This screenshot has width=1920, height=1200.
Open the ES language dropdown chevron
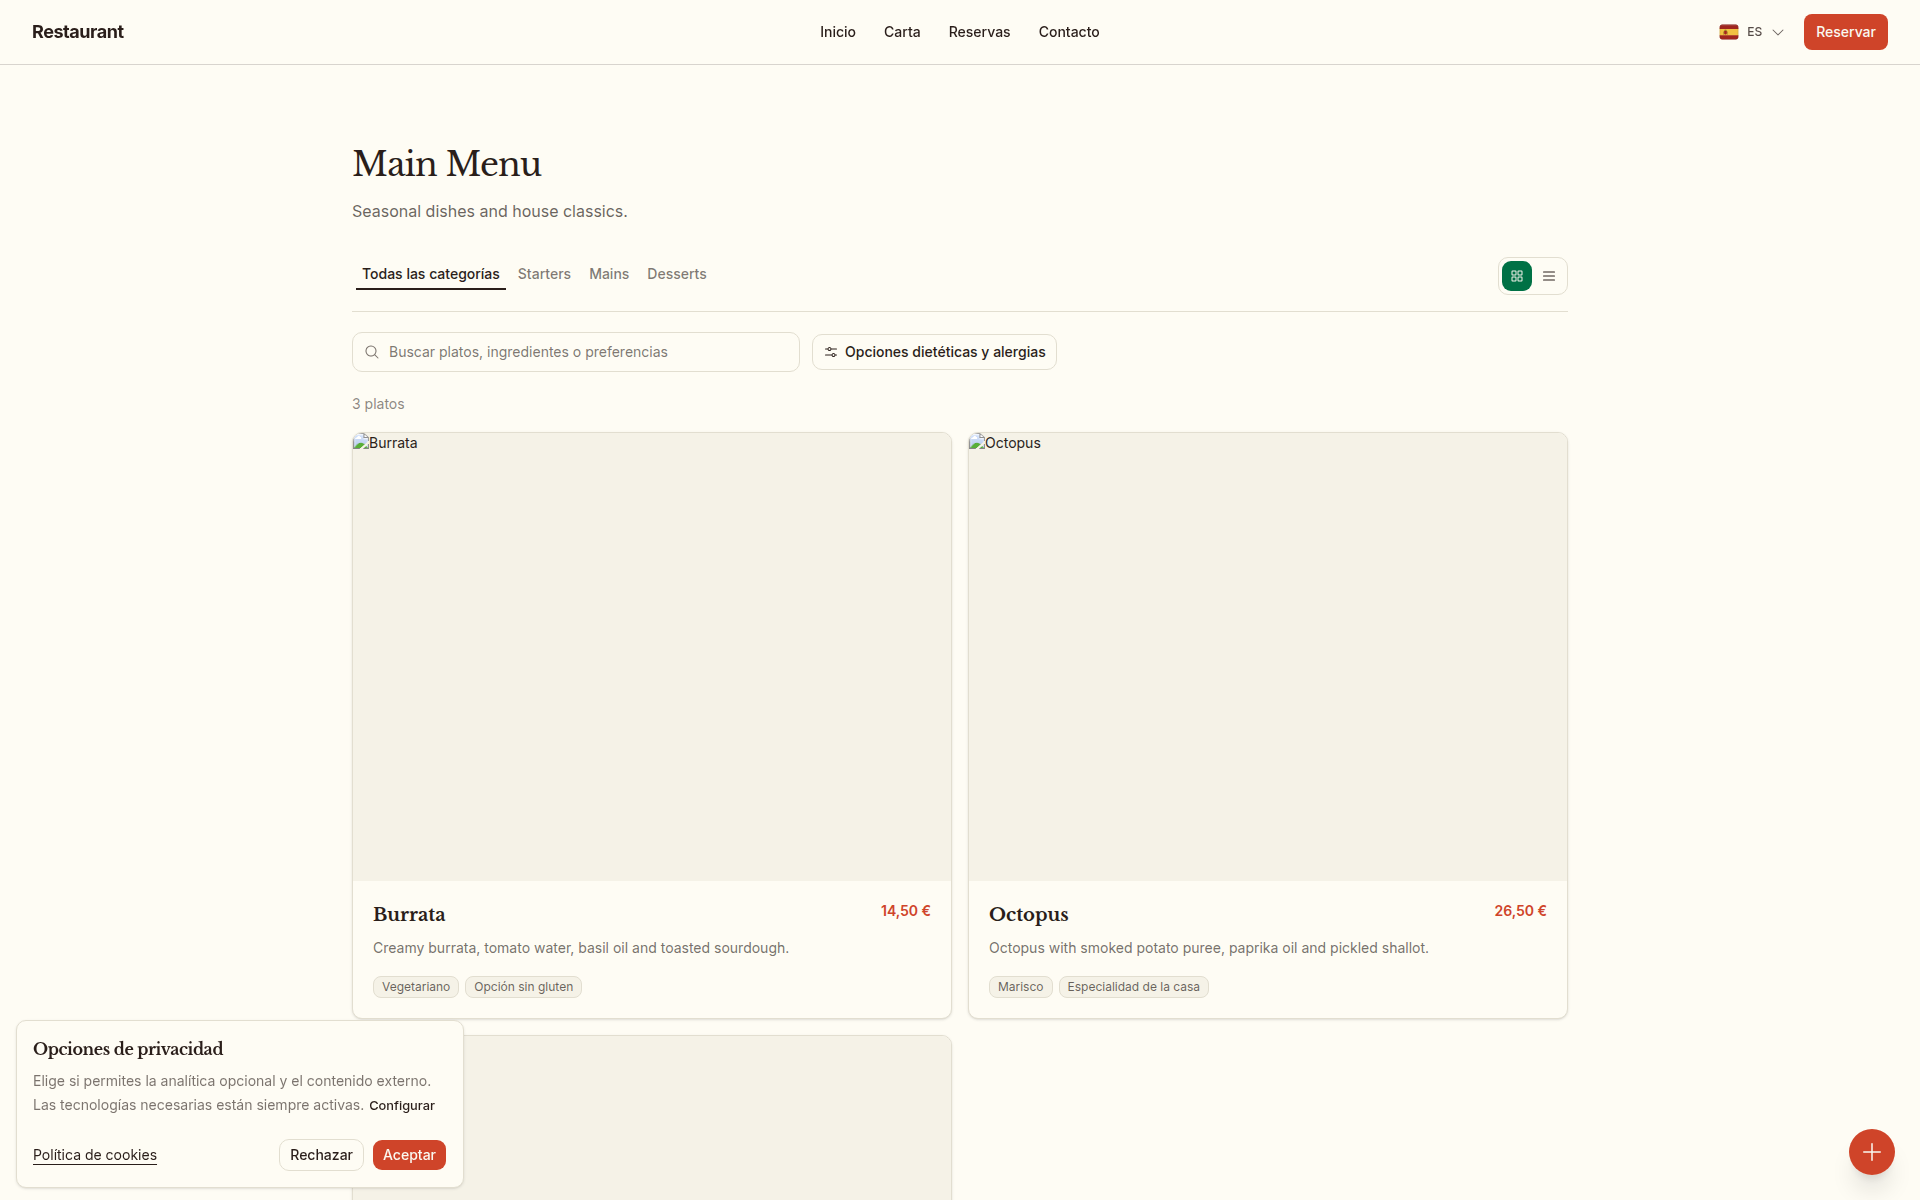[1778, 32]
